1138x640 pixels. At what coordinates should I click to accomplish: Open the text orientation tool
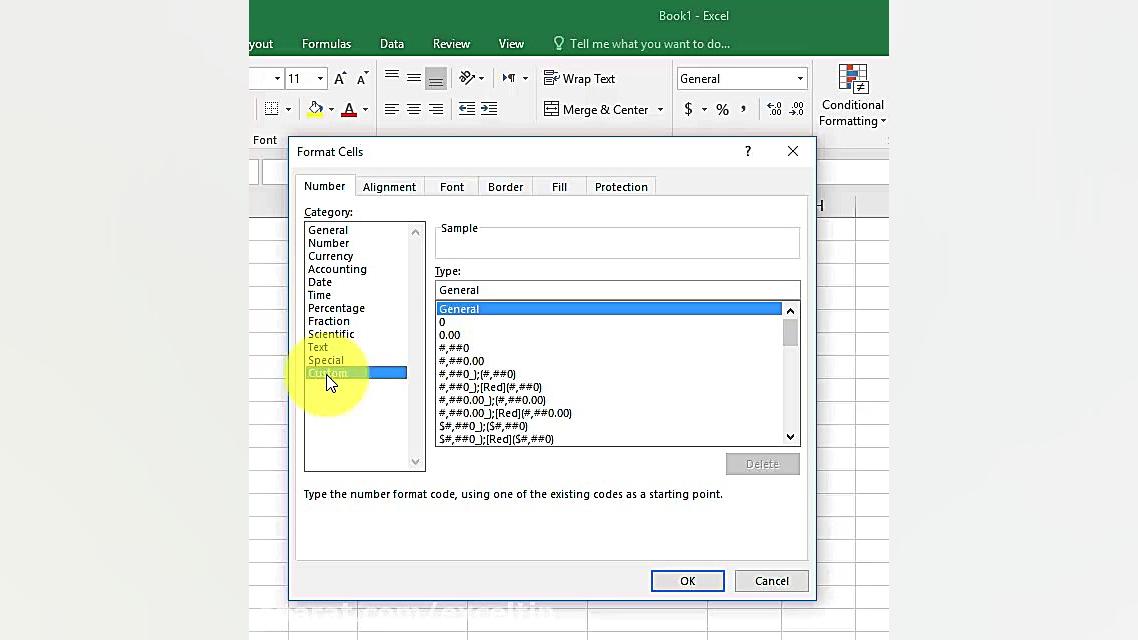467,78
